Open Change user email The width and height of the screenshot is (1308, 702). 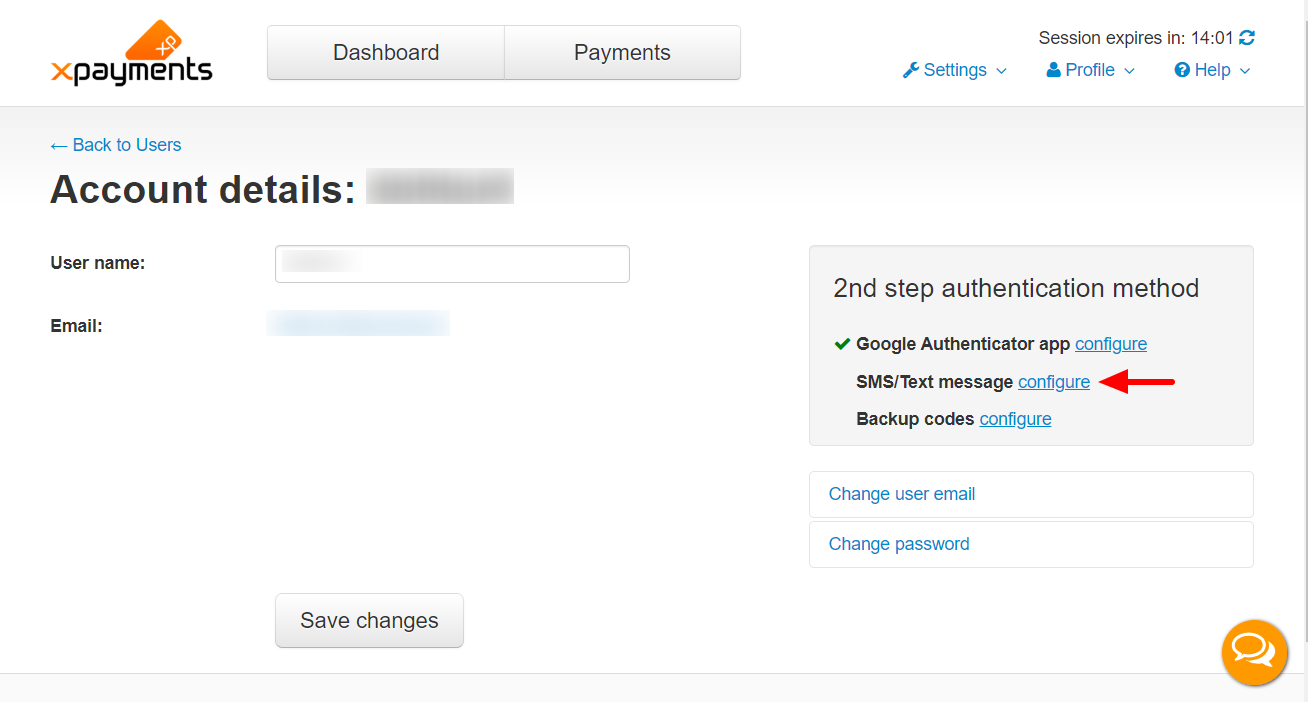coord(1031,494)
